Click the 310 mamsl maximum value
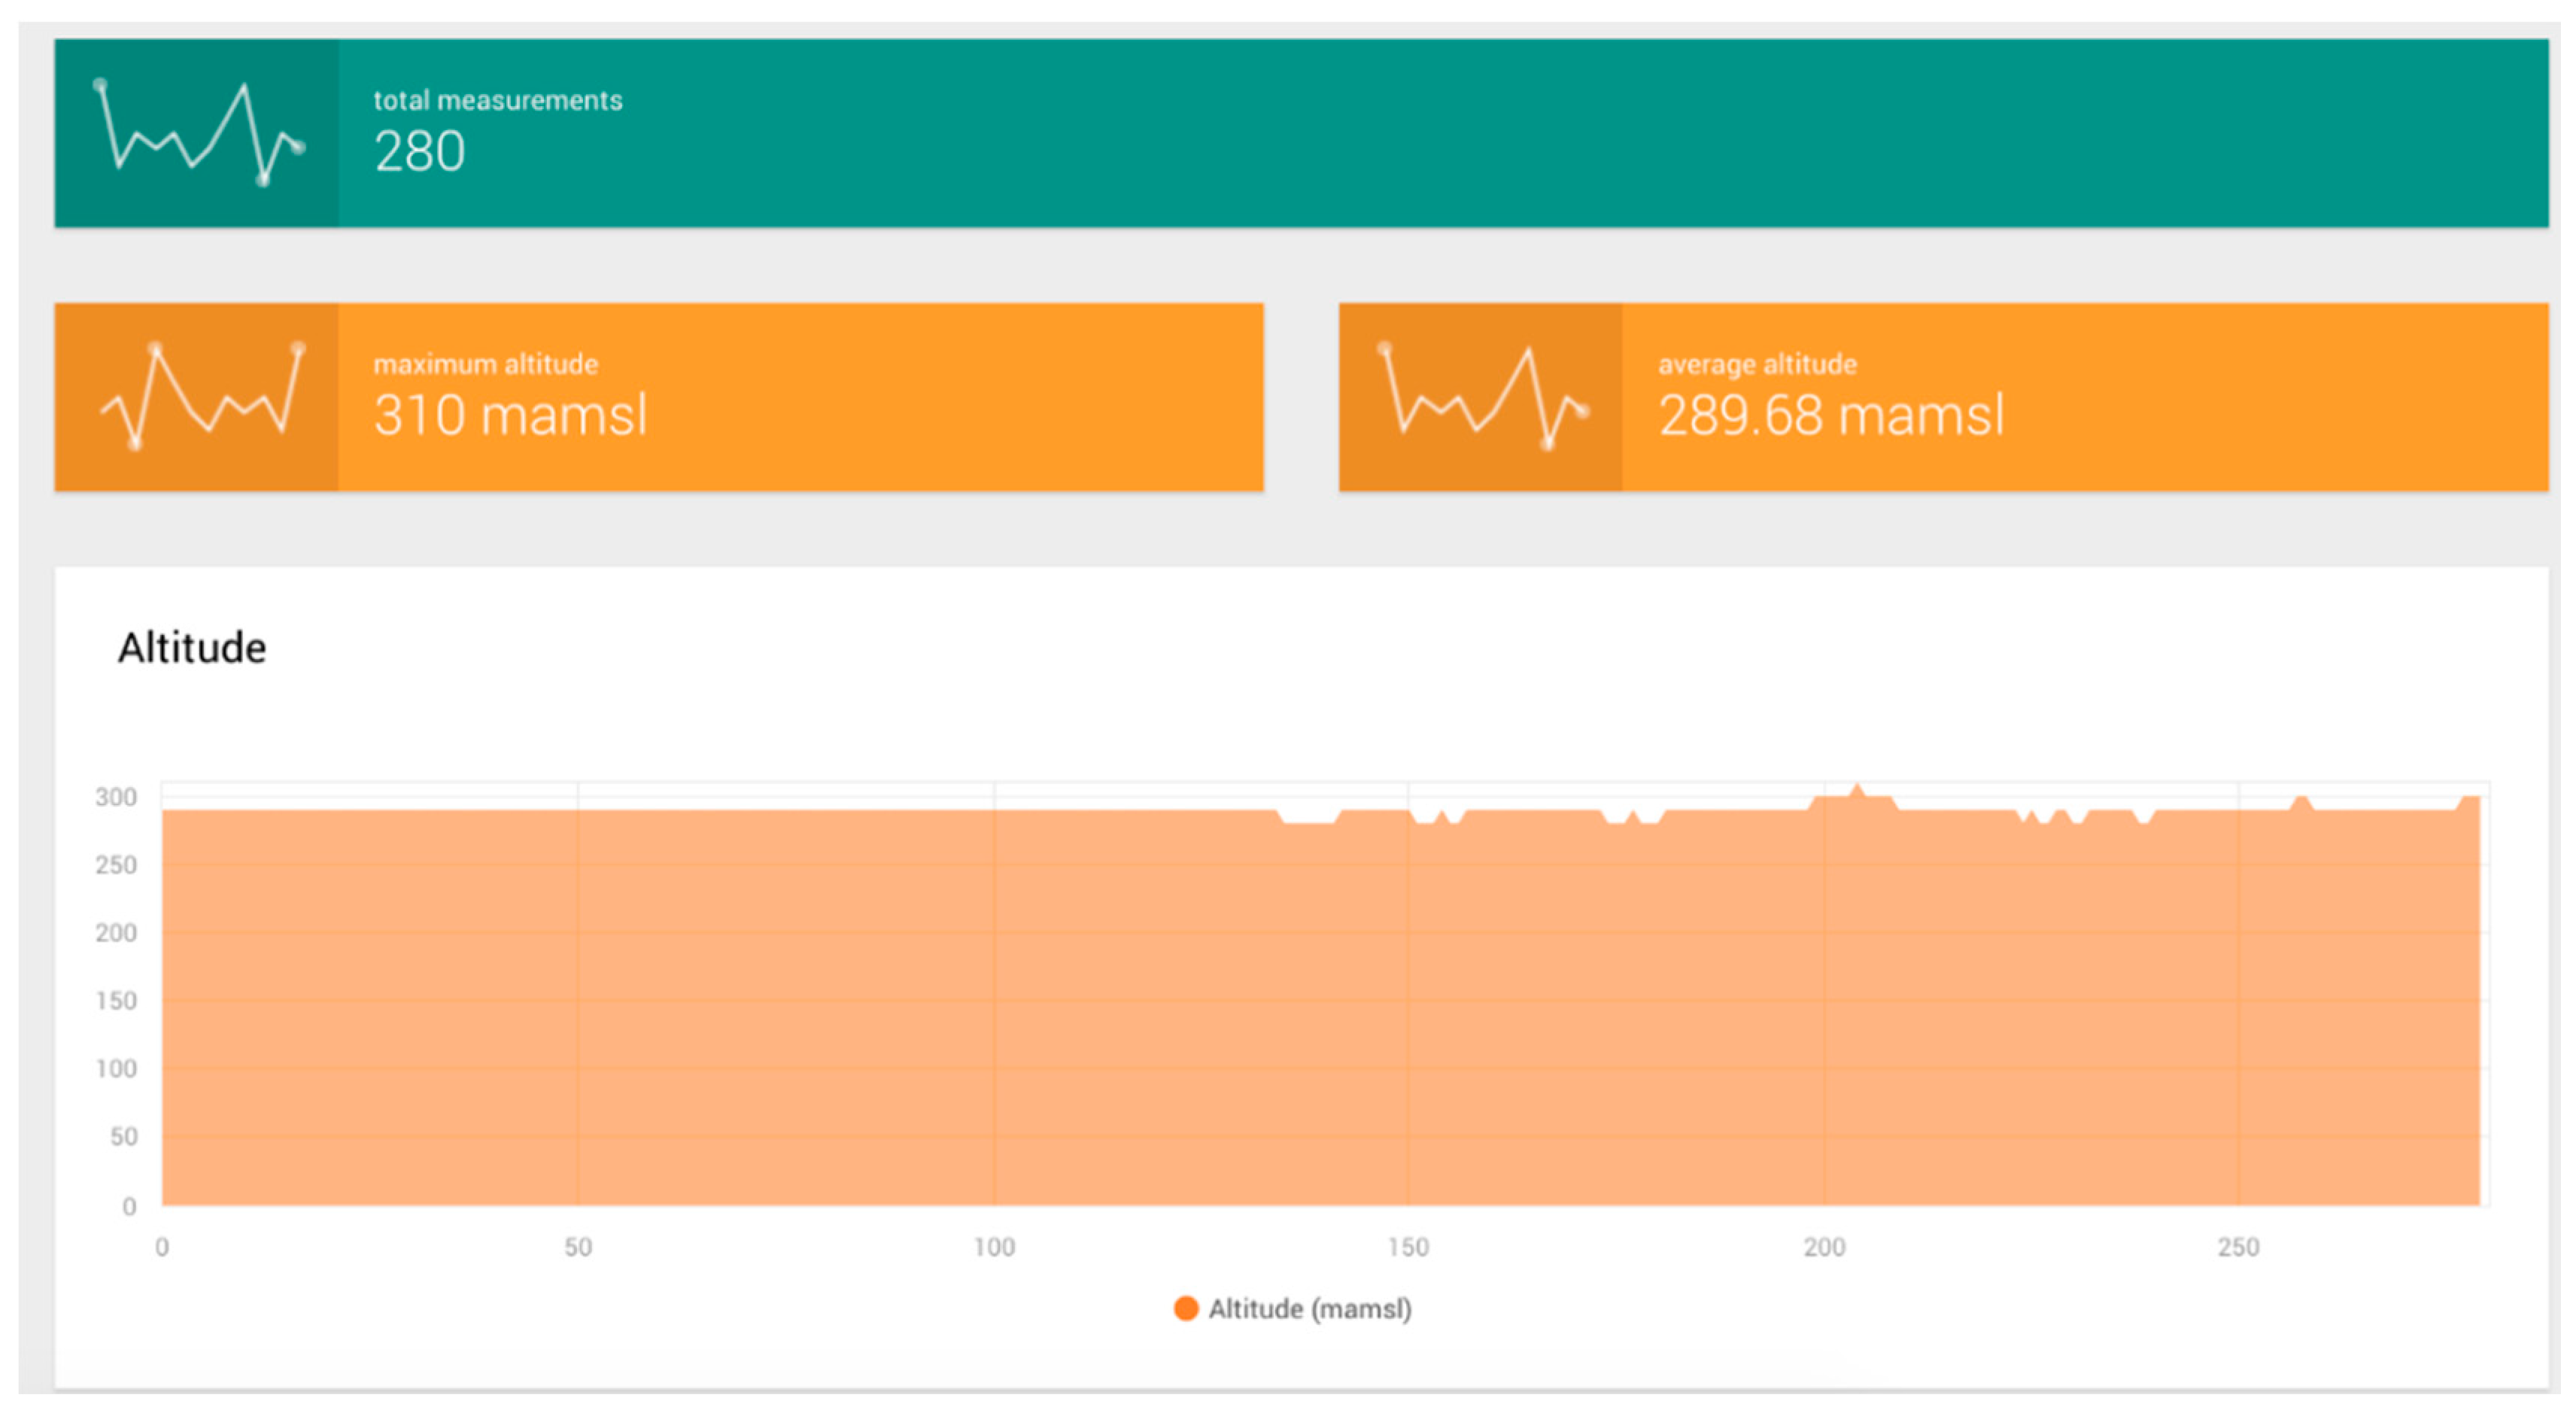2576x1413 pixels. (510, 415)
